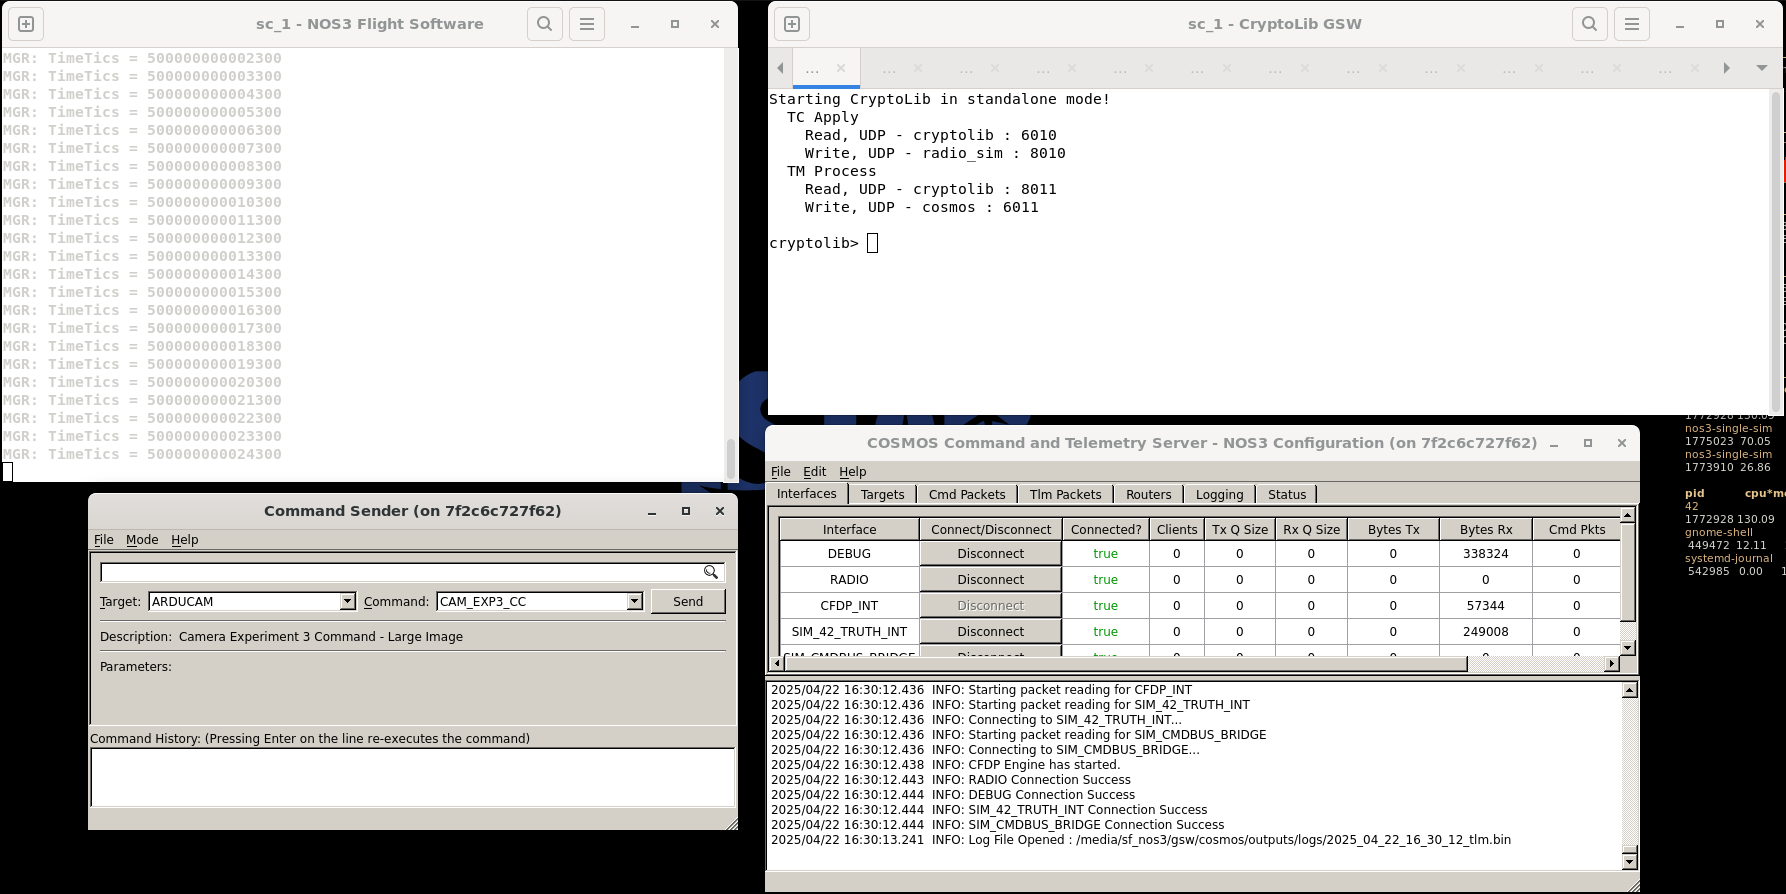The width and height of the screenshot is (1786, 894).
Task: Click search magnifier in Command Sender field
Action: (x=710, y=572)
